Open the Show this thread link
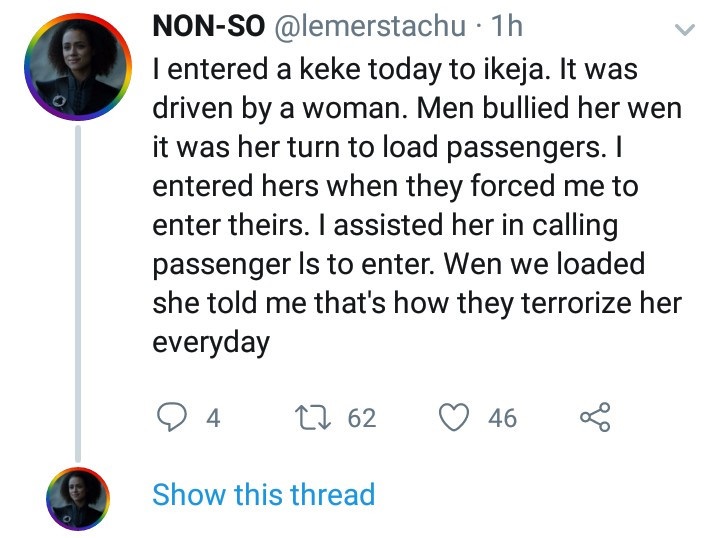 click(x=263, y=494)
